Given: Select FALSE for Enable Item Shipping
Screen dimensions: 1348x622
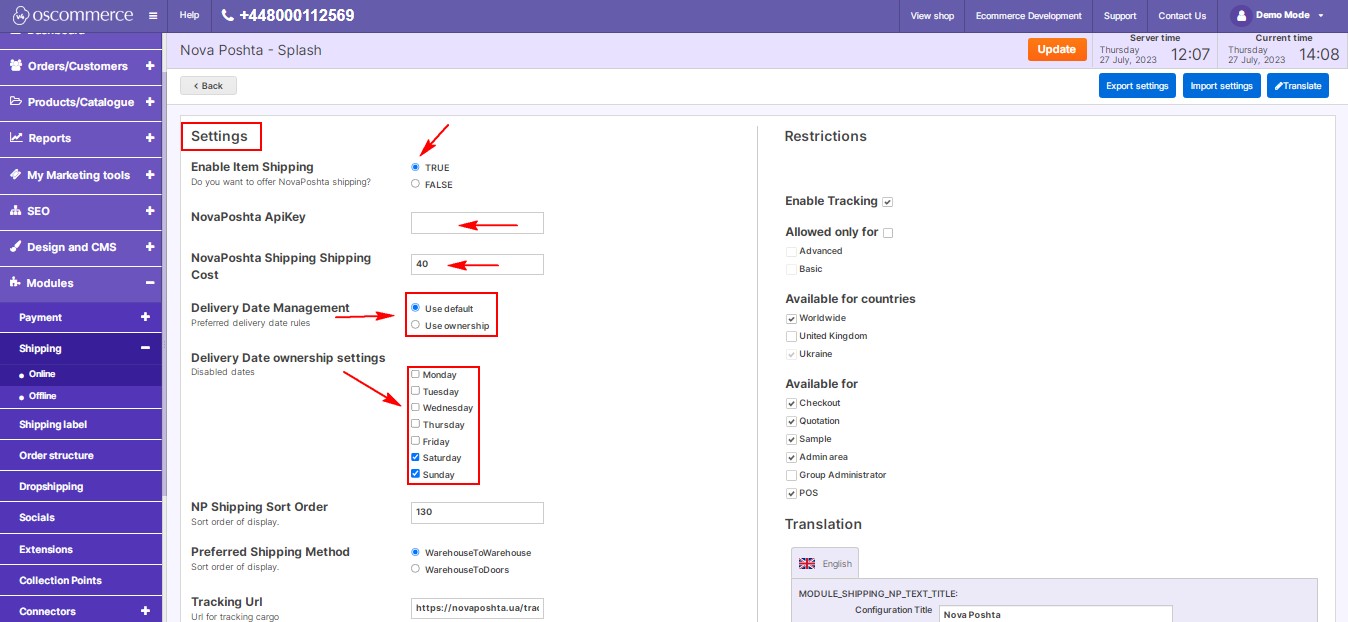Looking at the screenshot, I should (415, 184).
